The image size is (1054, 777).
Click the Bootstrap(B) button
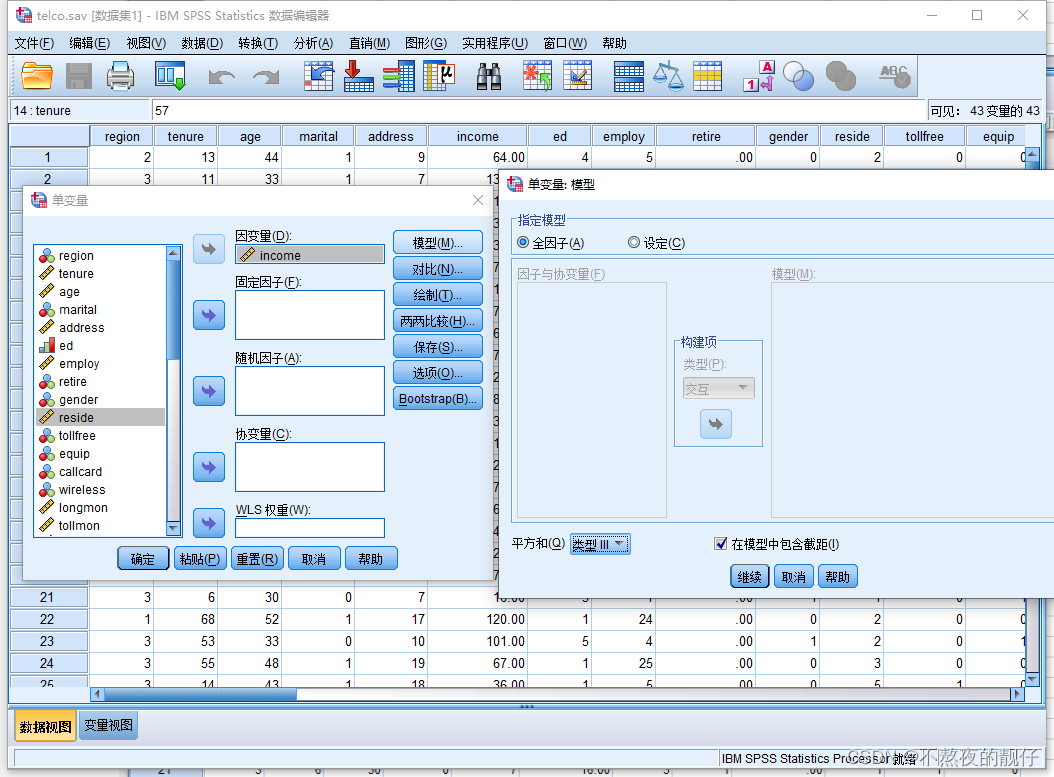pyautogui.click(x=438, y=399)
